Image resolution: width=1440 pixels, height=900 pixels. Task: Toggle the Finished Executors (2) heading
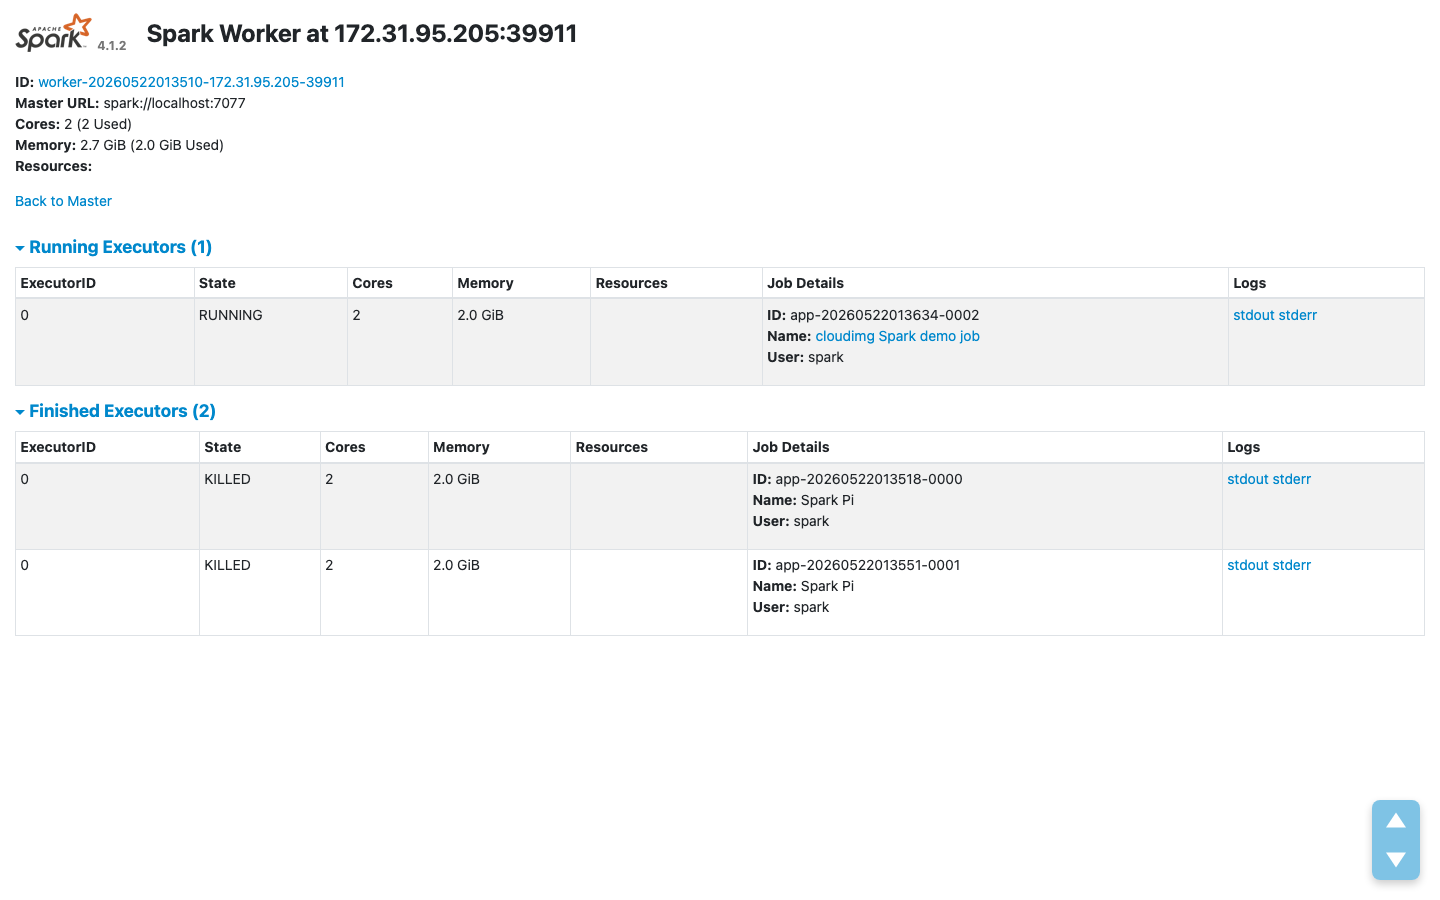(x=122, y=411)
